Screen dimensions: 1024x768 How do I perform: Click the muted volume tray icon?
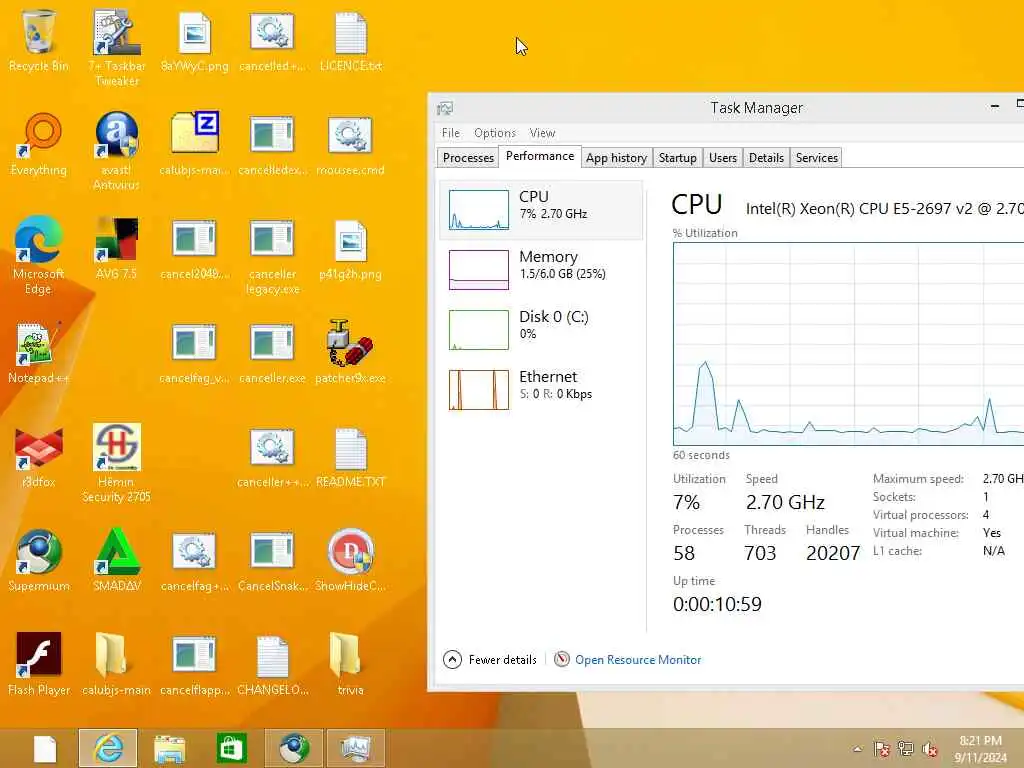pyautogui.click(x=930, y=749)
